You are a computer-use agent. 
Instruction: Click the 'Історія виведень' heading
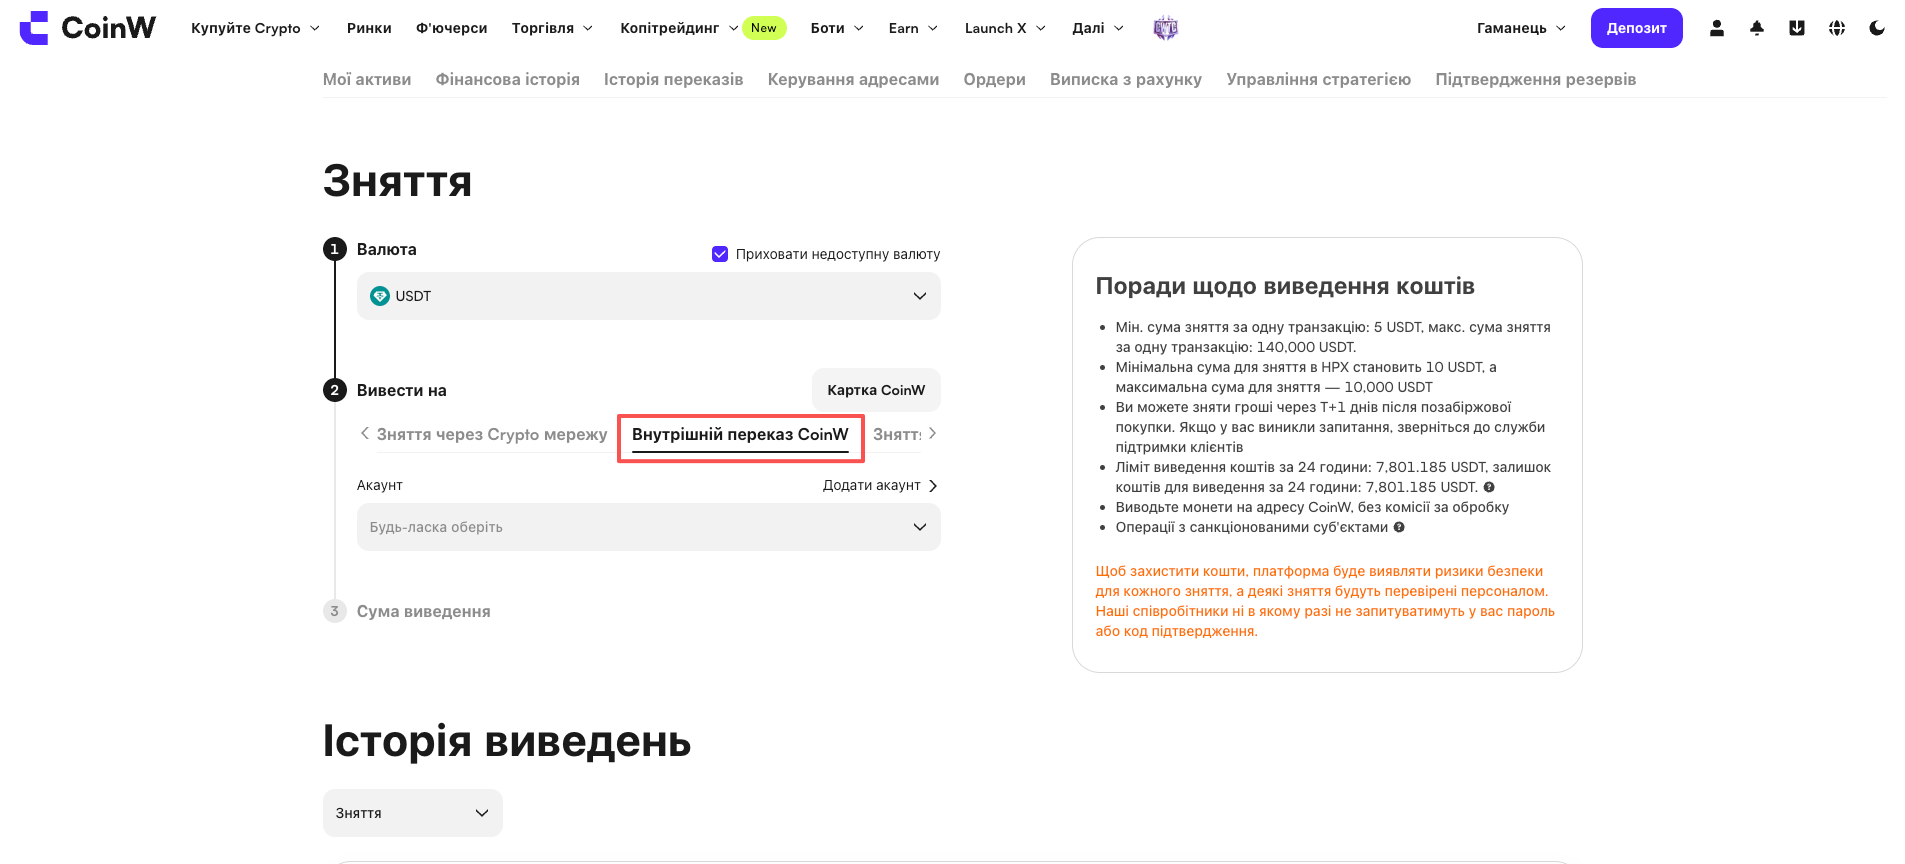[x=507, y=741]
